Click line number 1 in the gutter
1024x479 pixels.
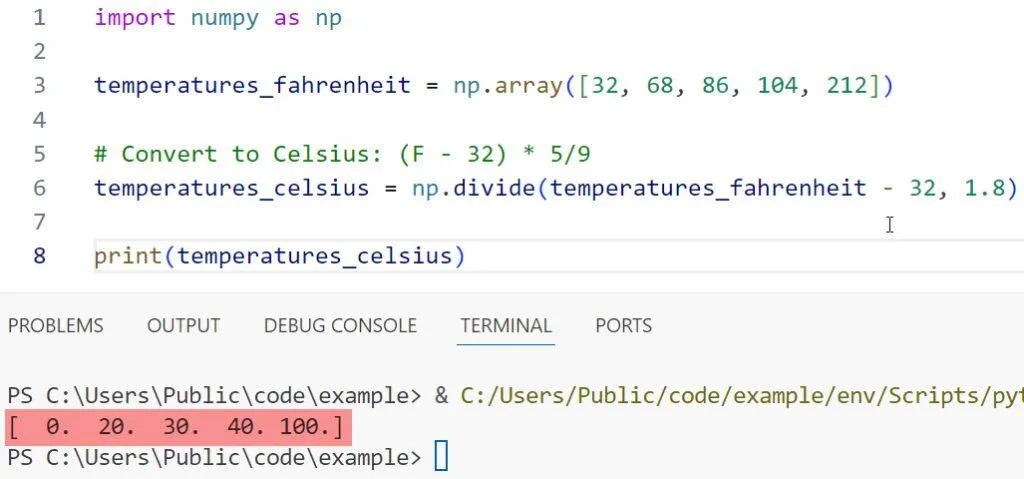40,18
